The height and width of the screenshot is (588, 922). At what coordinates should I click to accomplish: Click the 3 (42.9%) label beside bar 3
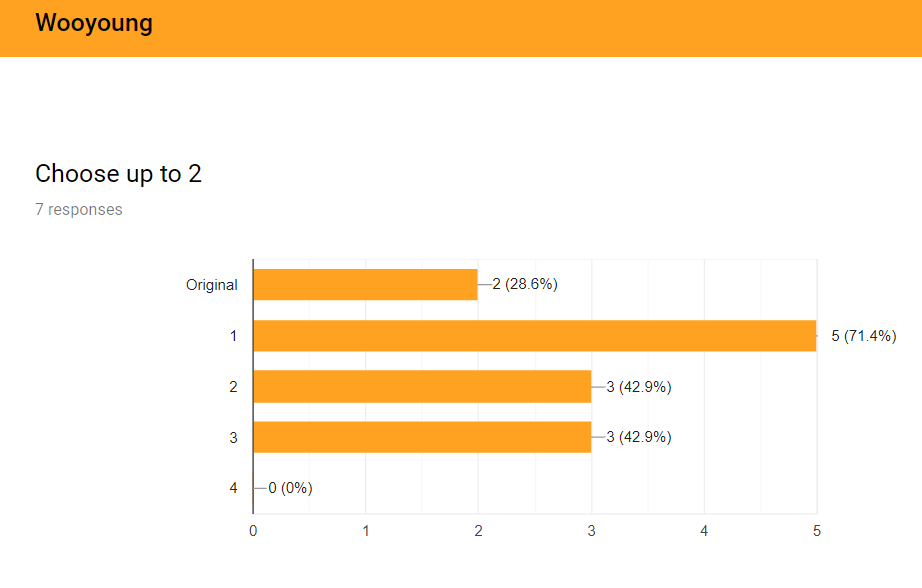pos(639,437)
